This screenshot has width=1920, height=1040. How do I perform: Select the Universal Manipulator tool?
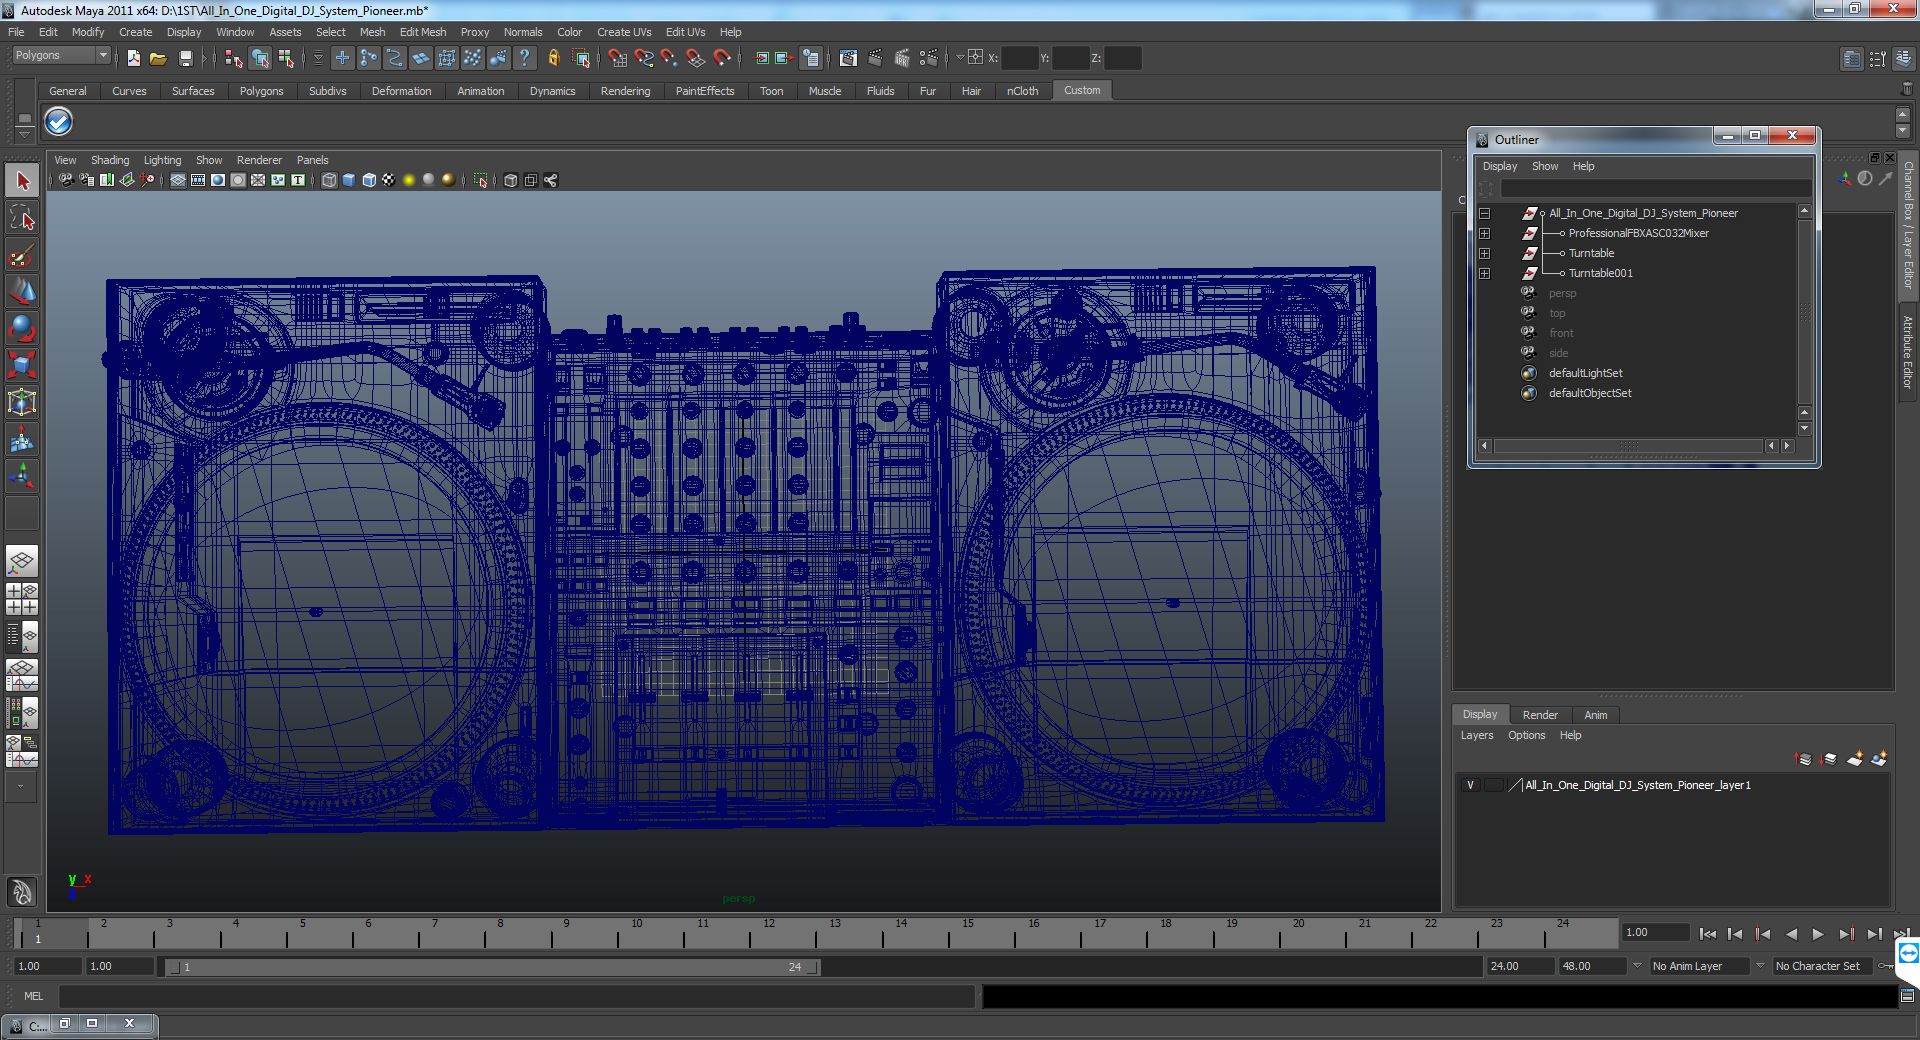(x=22, y=402)
